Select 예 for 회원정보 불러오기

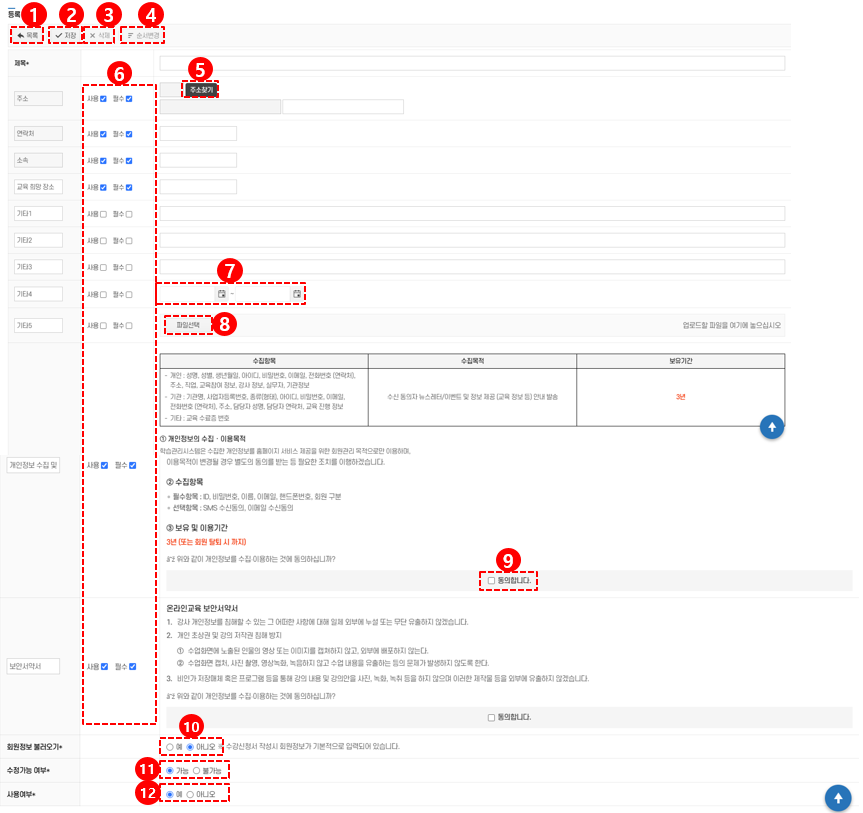tap(170, 747)
